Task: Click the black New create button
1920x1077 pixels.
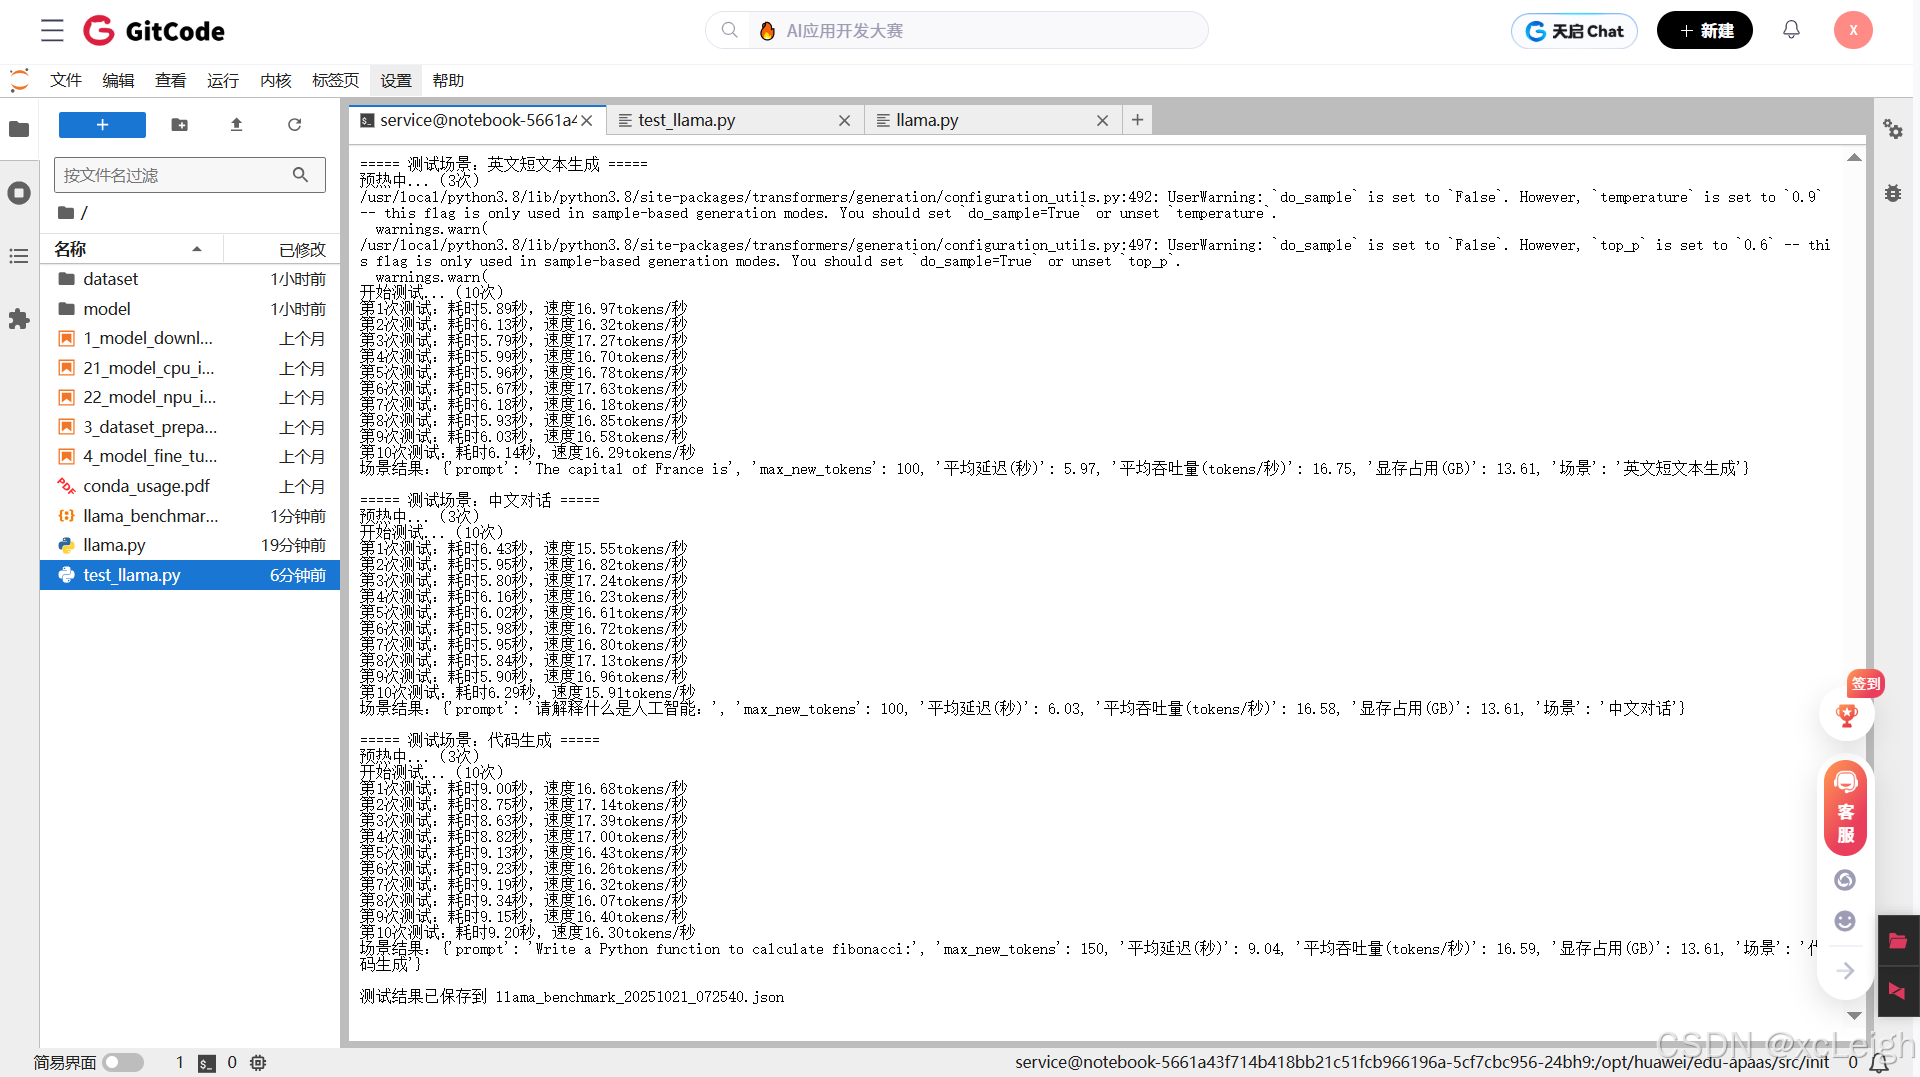Action: tap(1705, 31)
